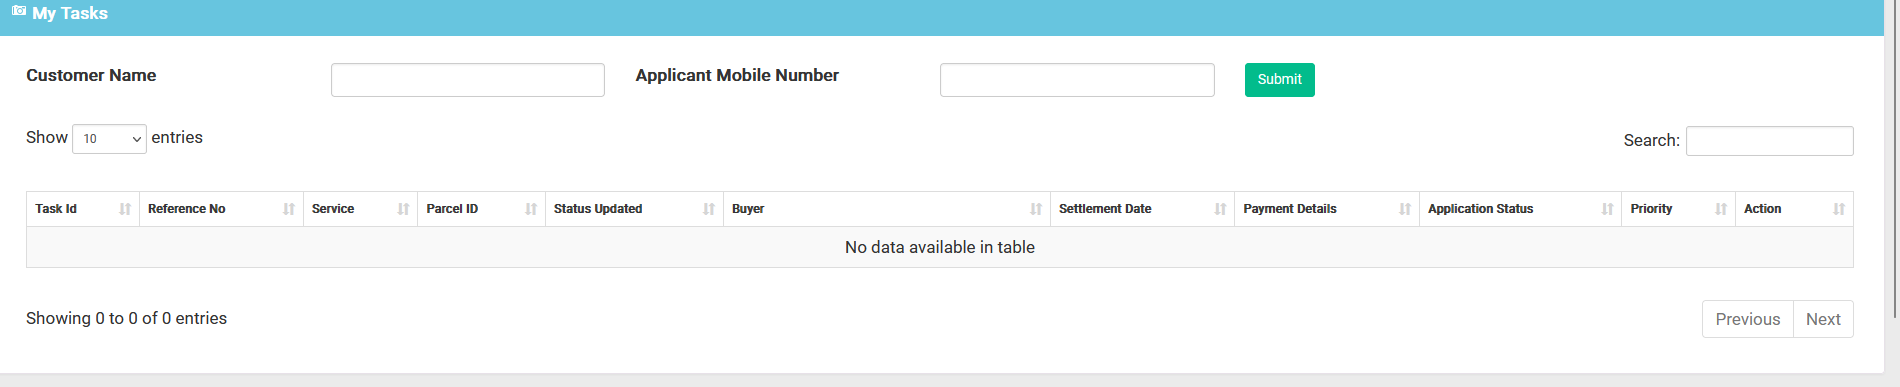The height and width of the screenshot is (387, 1900).
Task: Sort by Reference No column icon
Action: [289, 209]
